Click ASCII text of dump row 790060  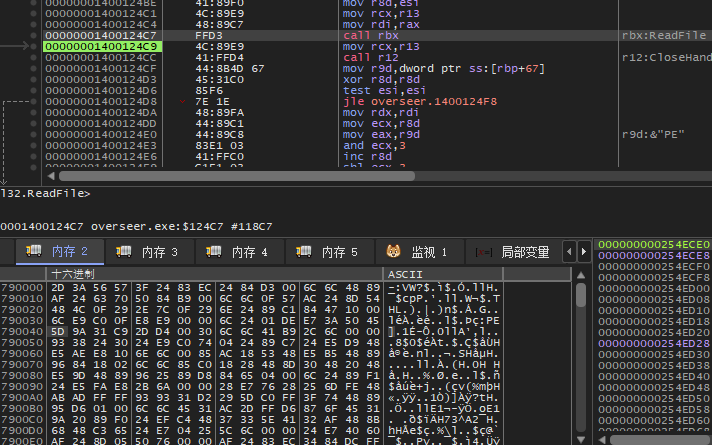pyautogui.click(x=444, y=353)
